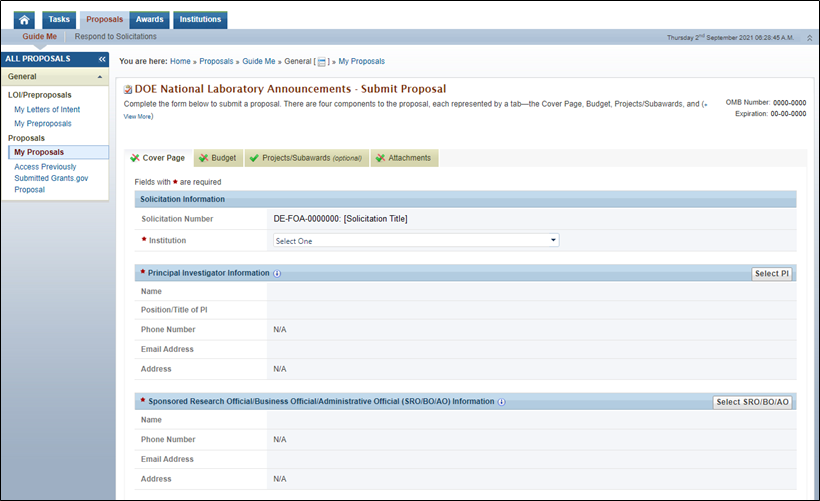Image resolution: width=820 pixels, height=501 pixels.
Task: Click the Projects/Subawards green check icon
Action: tap(254, 158)
